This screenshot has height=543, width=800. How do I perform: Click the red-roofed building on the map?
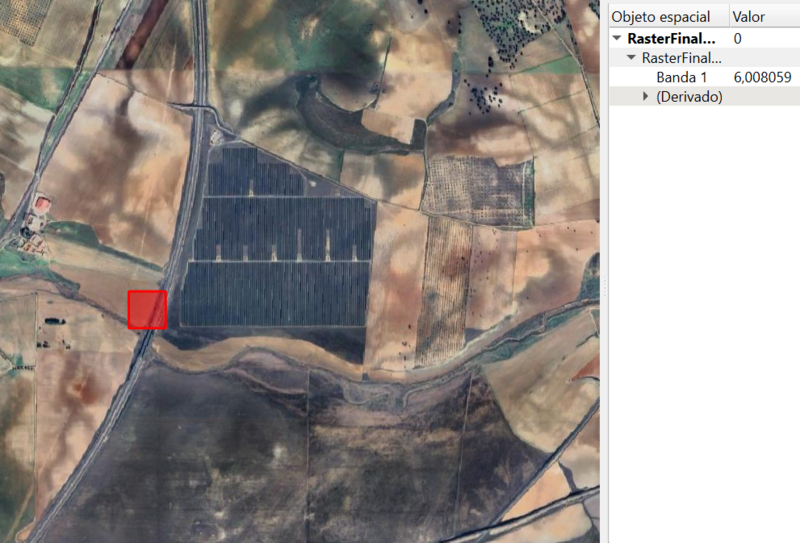coord(41,204)
